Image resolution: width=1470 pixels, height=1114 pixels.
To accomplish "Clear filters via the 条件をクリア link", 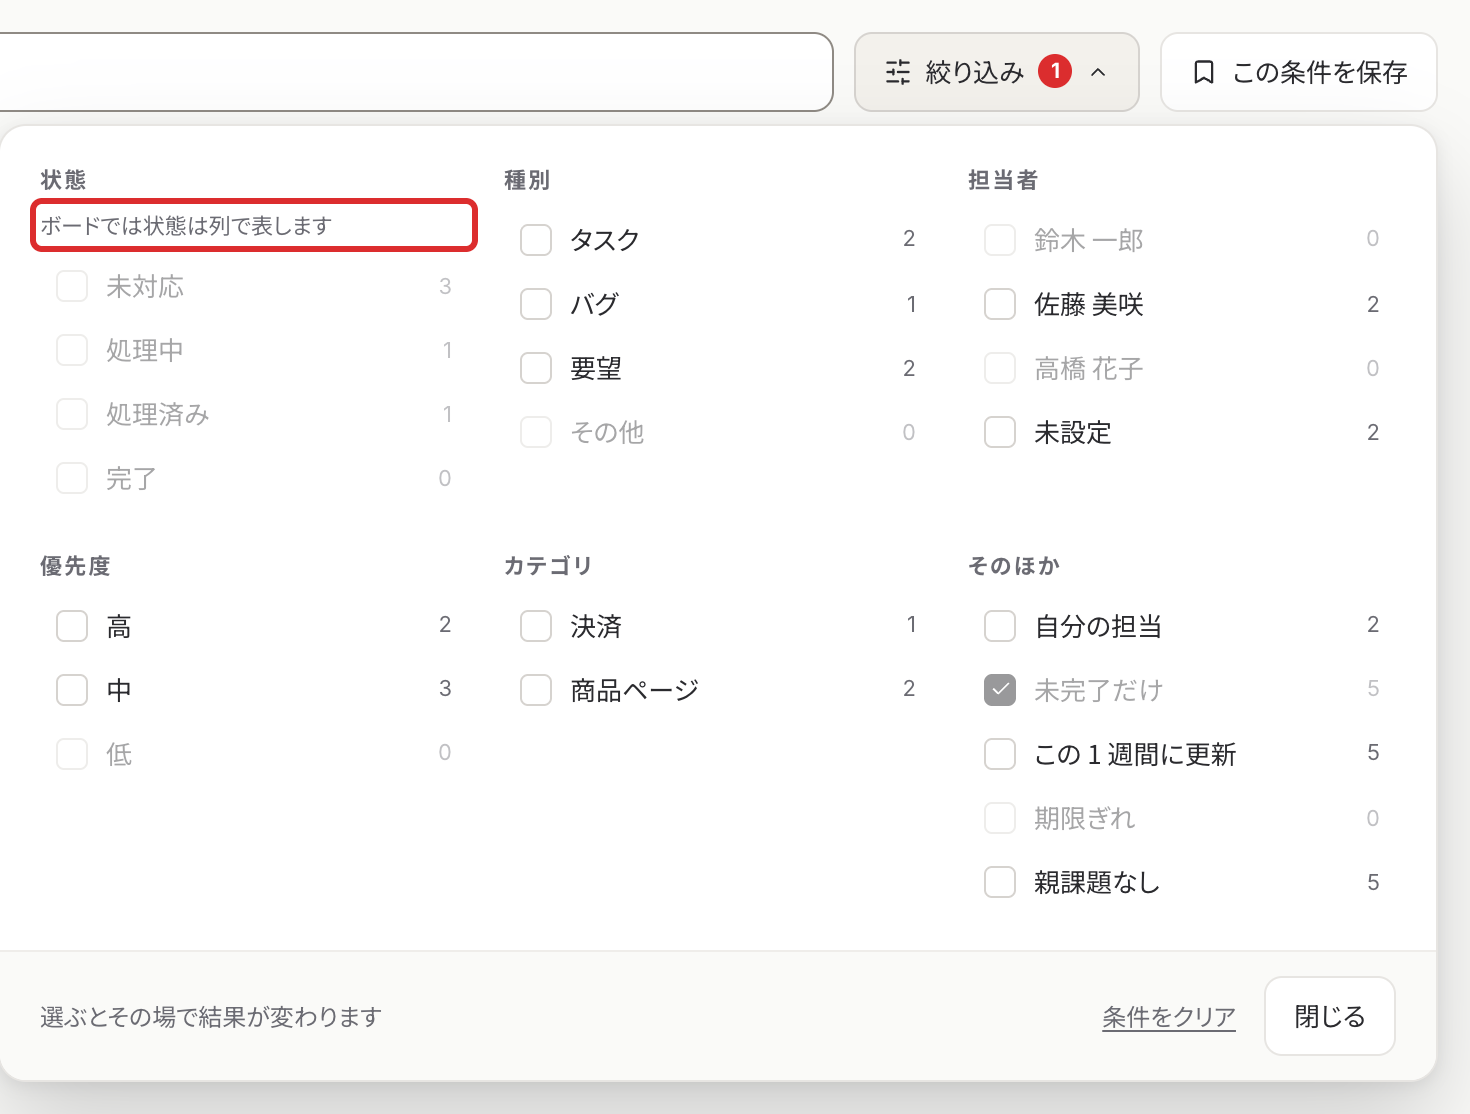I will (1169, 1017).
